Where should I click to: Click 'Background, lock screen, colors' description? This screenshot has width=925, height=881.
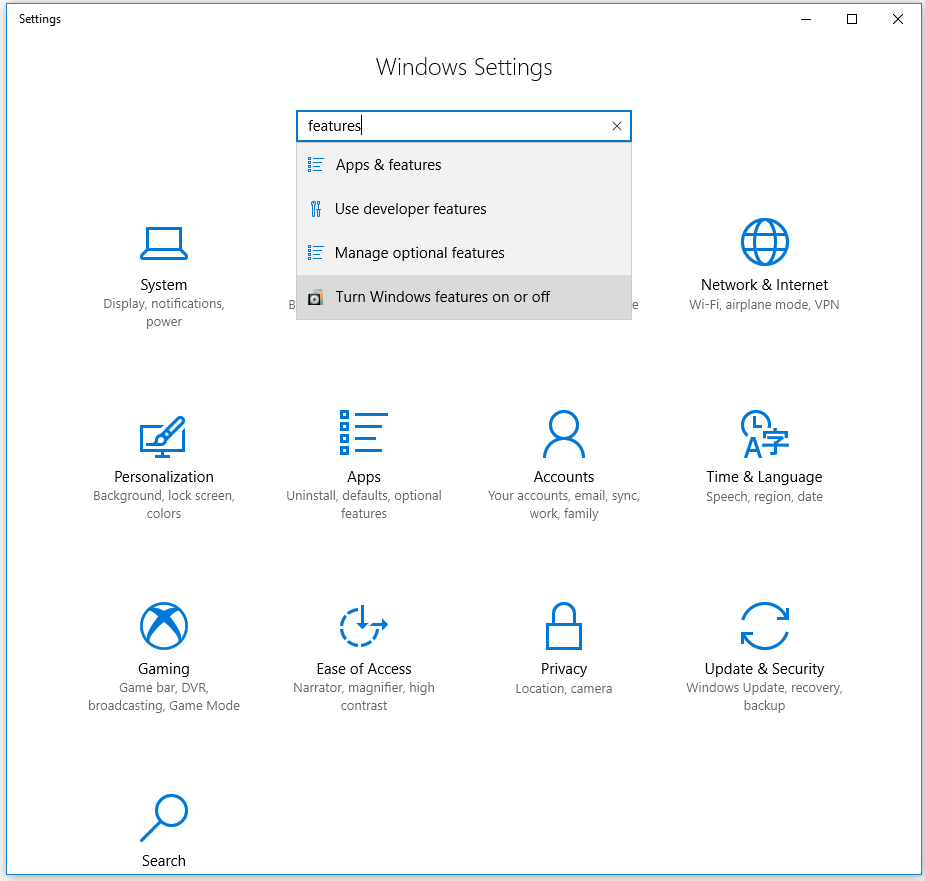click(x=164, y=505)
